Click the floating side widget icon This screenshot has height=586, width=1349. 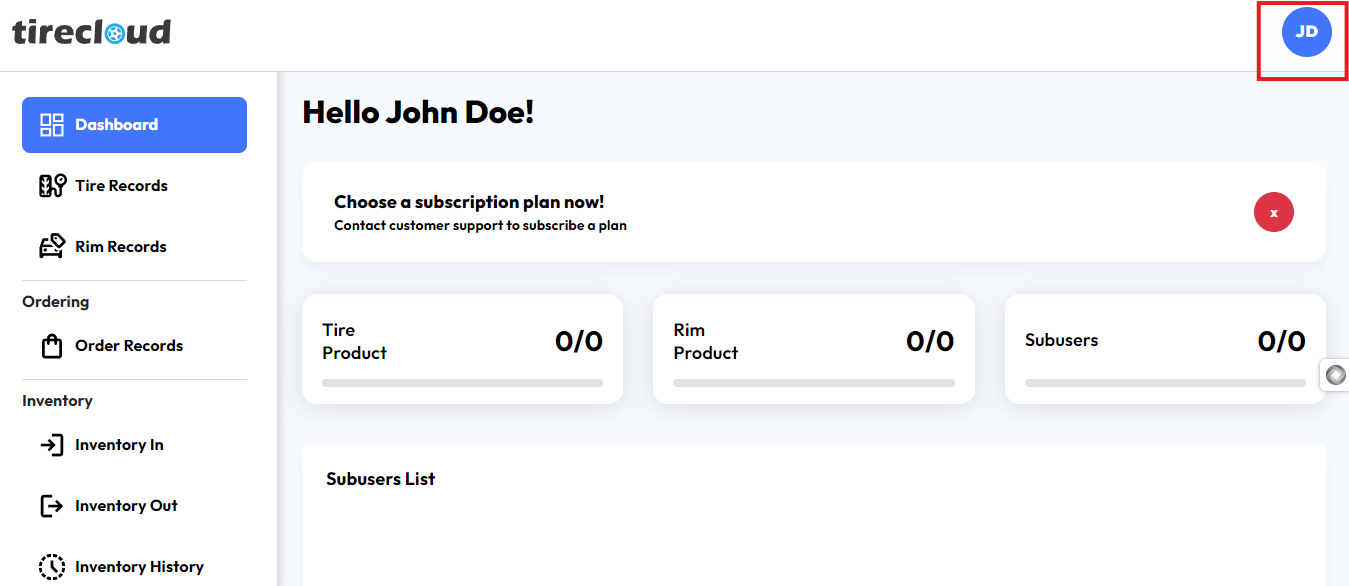[x=1336, y=375]
